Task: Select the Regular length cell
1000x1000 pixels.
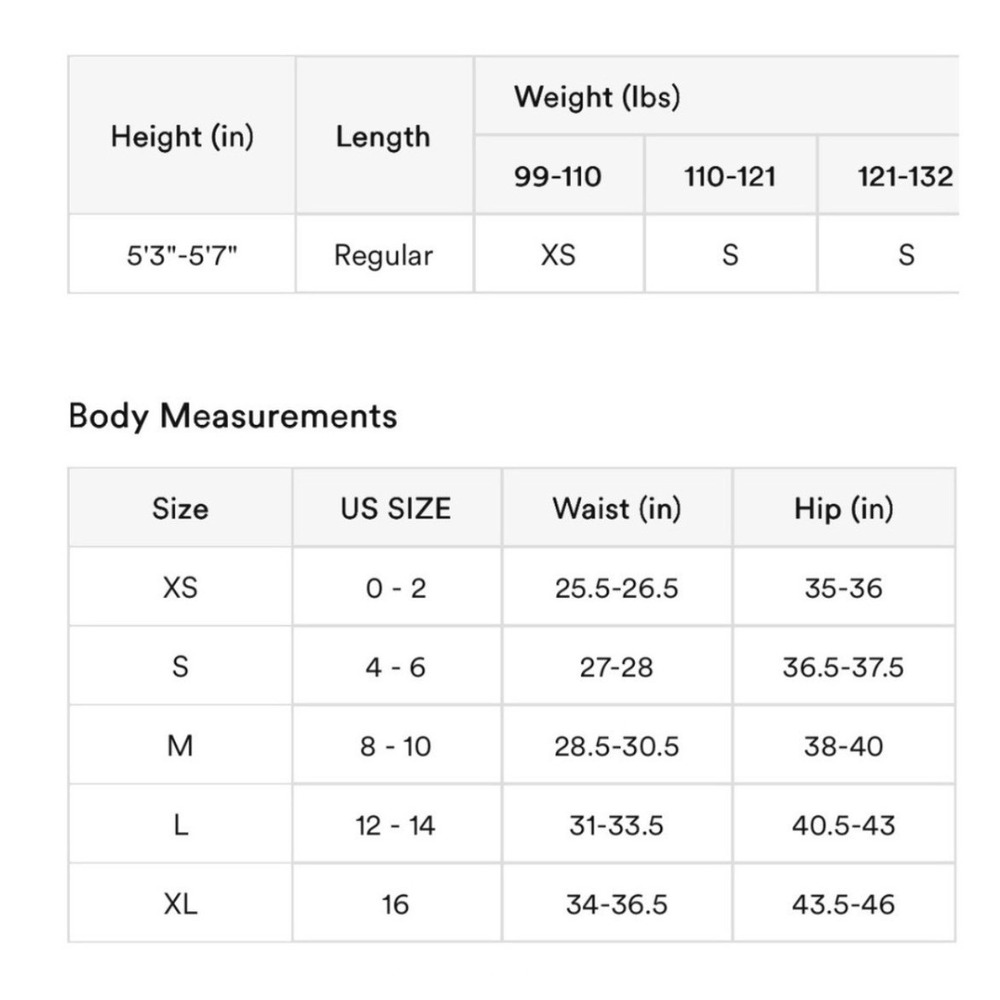Action: tap(384, 254)
